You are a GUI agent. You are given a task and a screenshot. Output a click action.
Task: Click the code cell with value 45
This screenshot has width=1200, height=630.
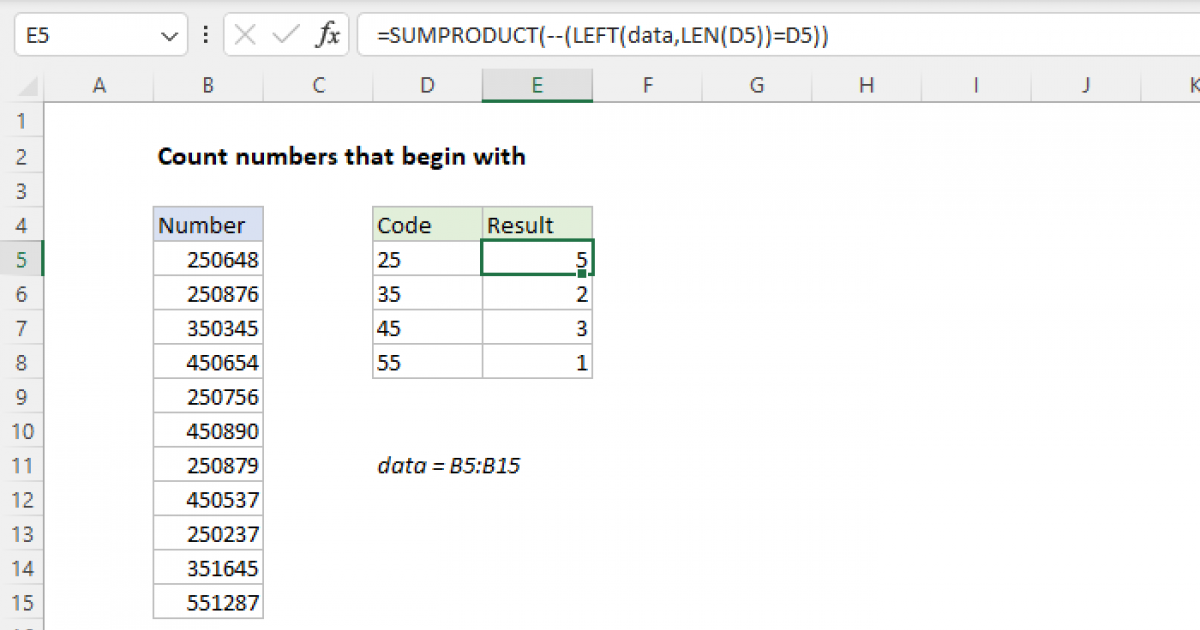(x=427, y=328)
